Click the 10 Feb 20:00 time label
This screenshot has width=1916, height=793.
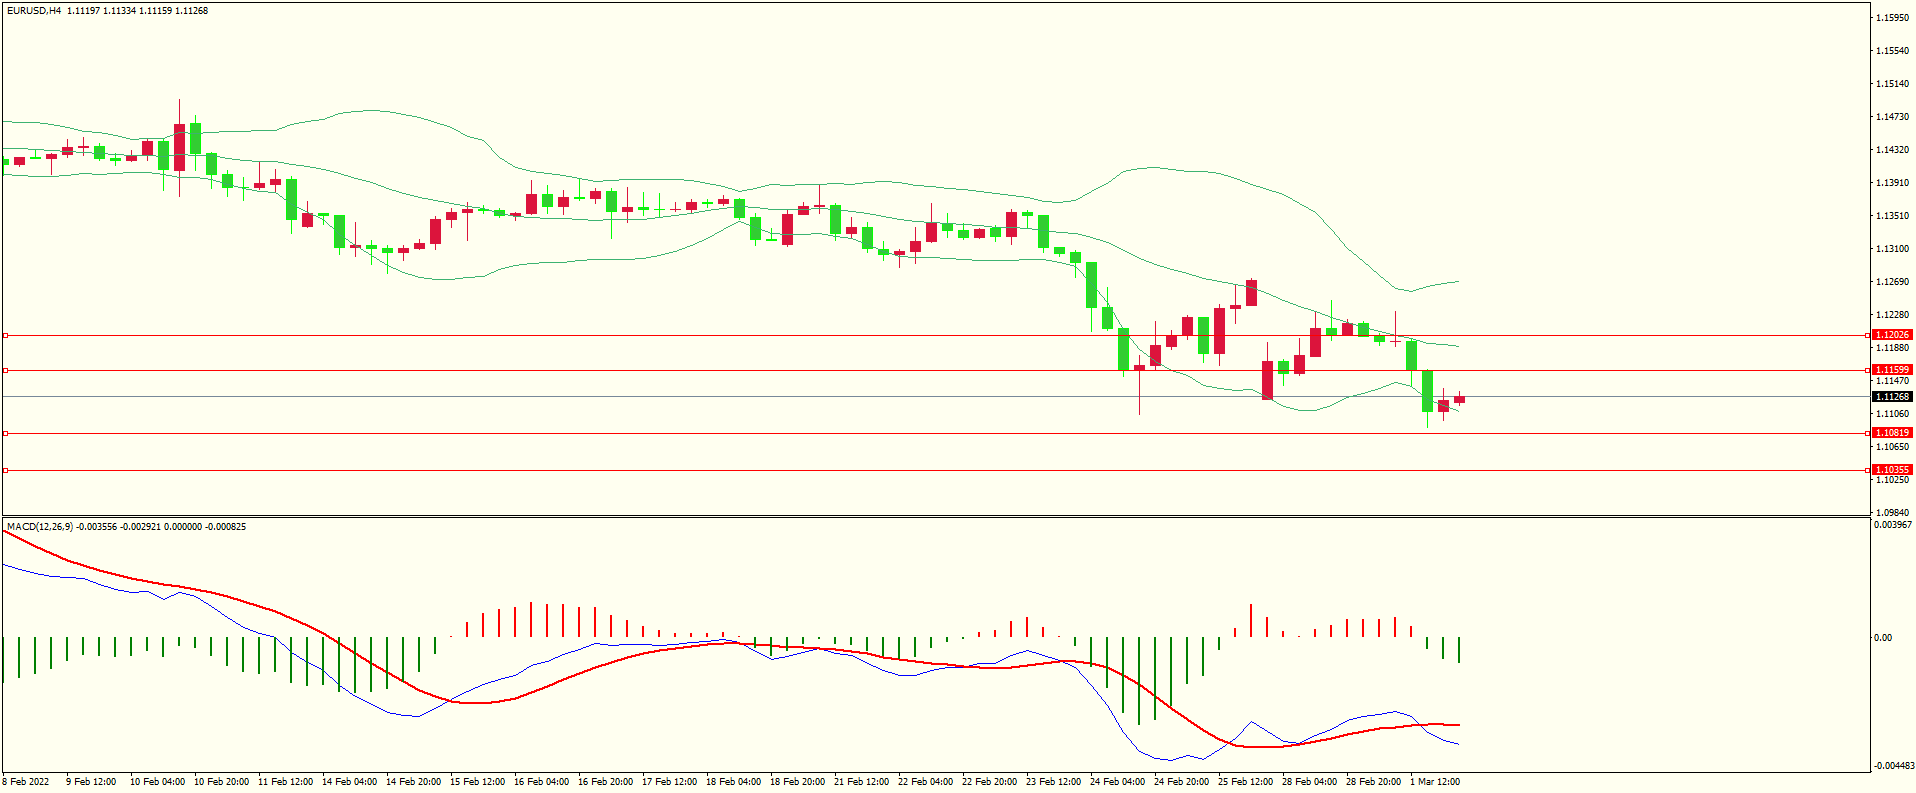coord(221,782)
